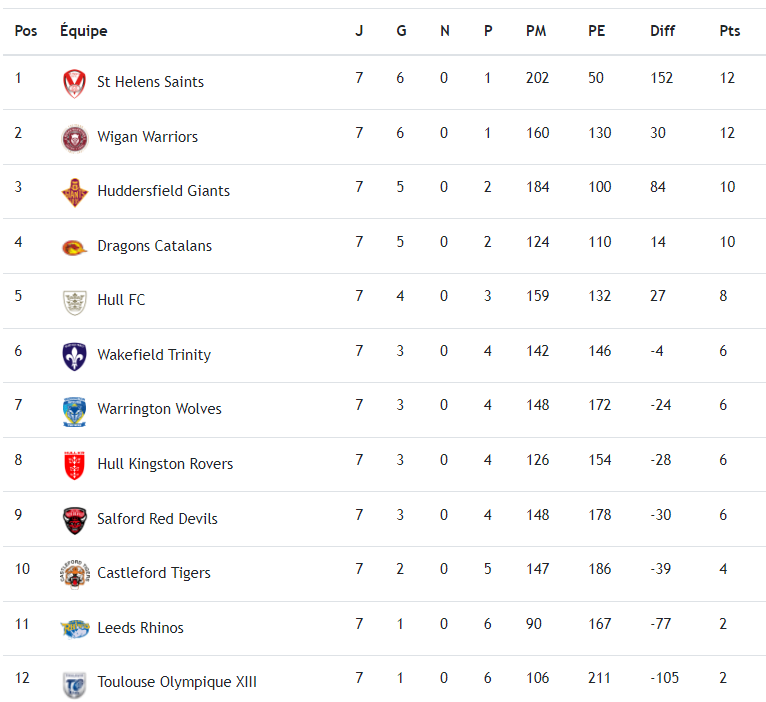Click the St Helens Saints team logo
Image resolution: width=766 pixels, height=702 pixels.
point(74,83)
